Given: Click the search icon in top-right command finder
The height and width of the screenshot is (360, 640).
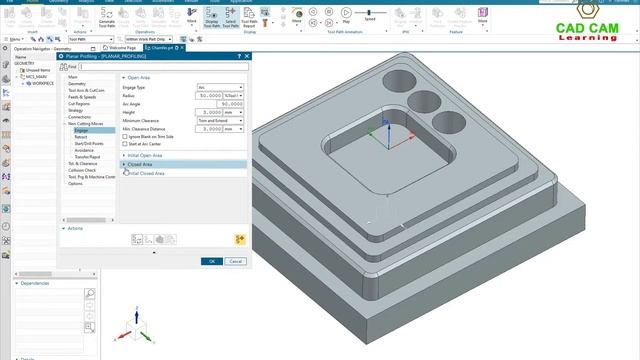Looking at the screenshot, I should click(575, 2).
